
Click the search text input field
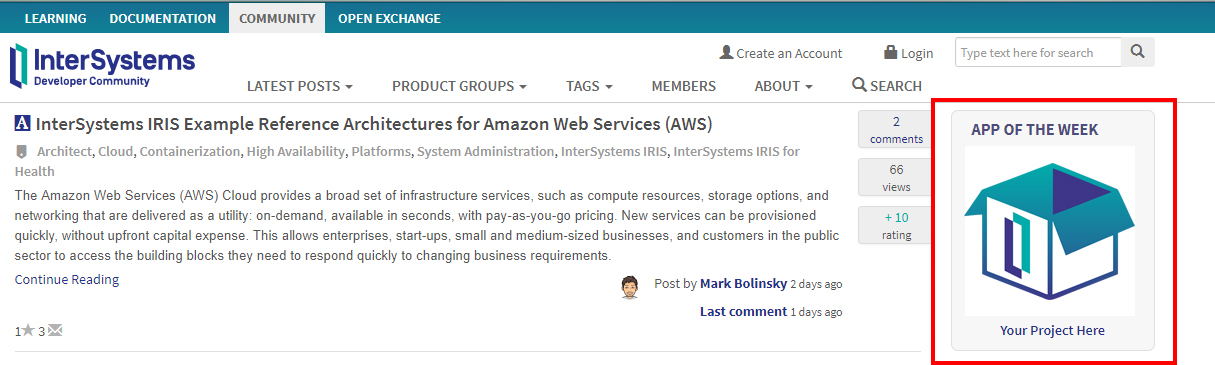point(1038,53)
